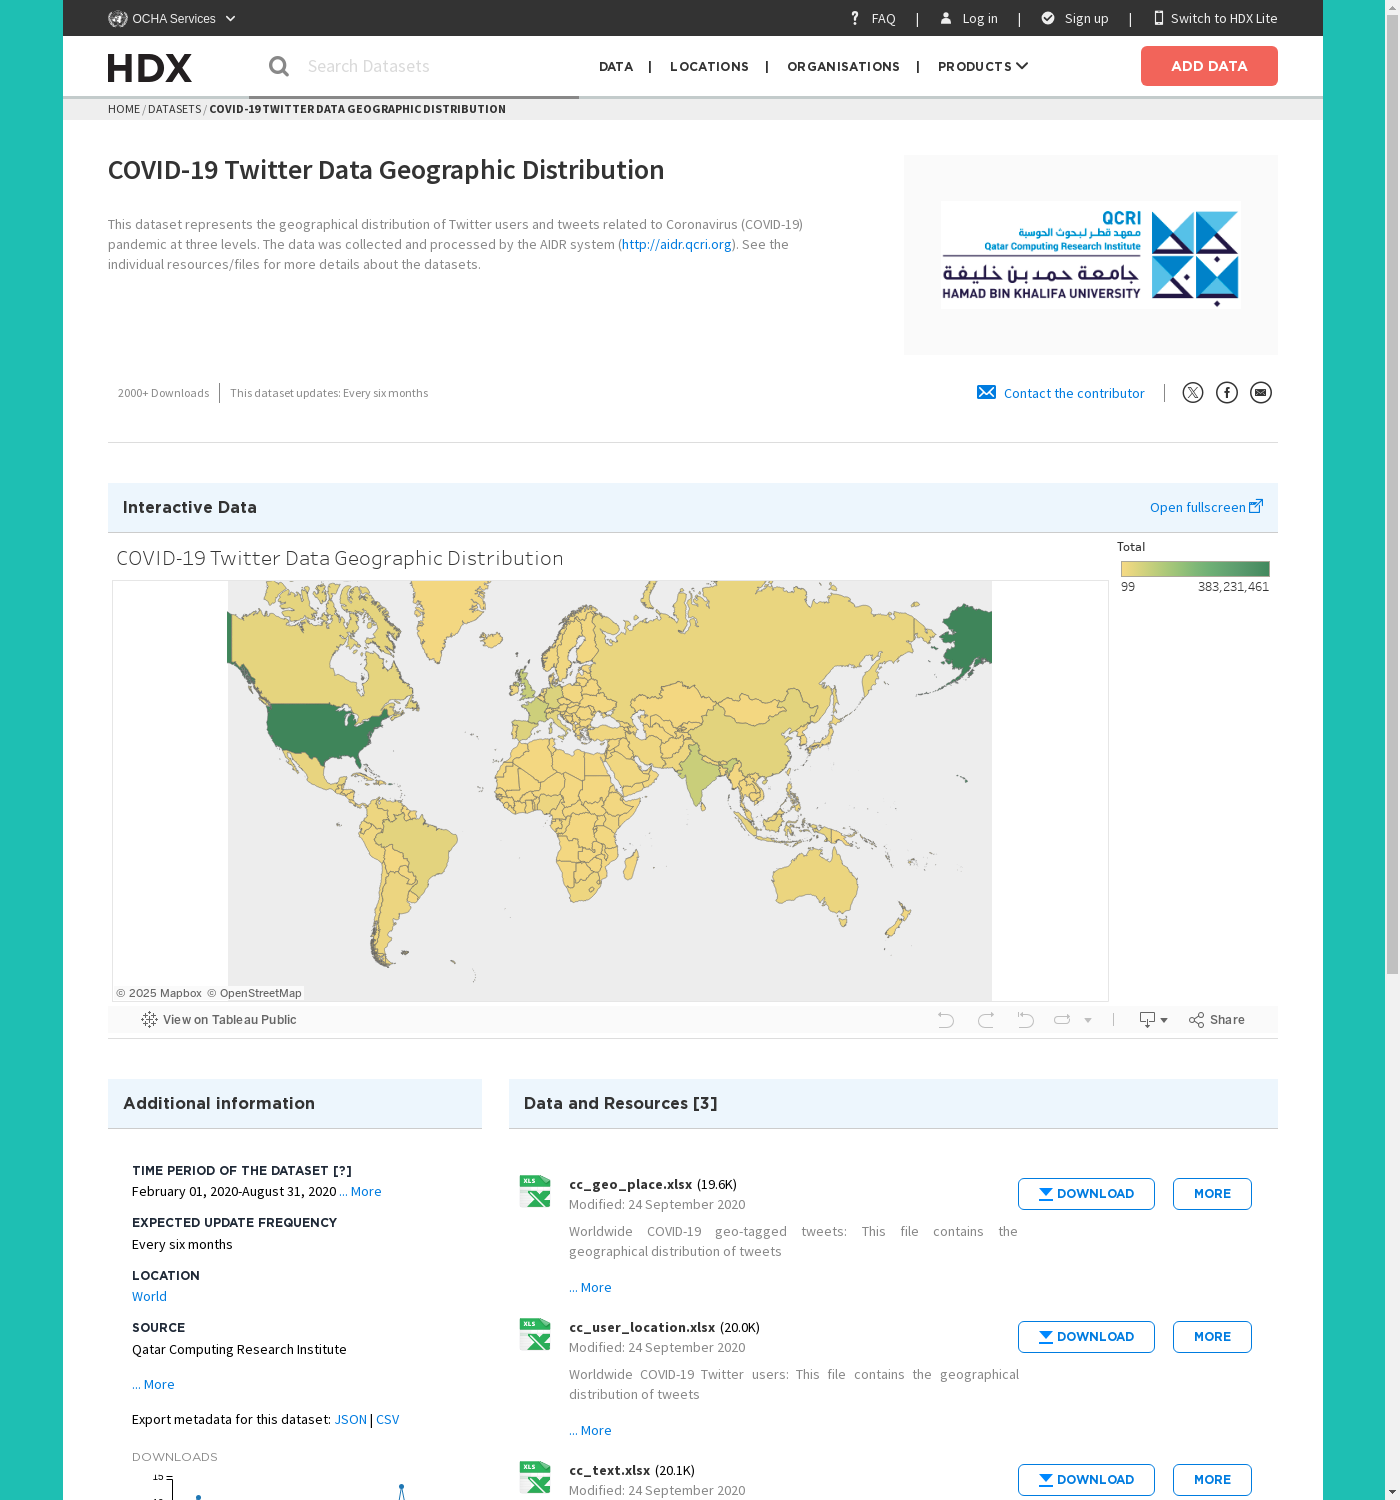Click the Share label in Tableau toolbar
The height and width of the screenshot is (1500, 1400).
click(1227, 1020)
